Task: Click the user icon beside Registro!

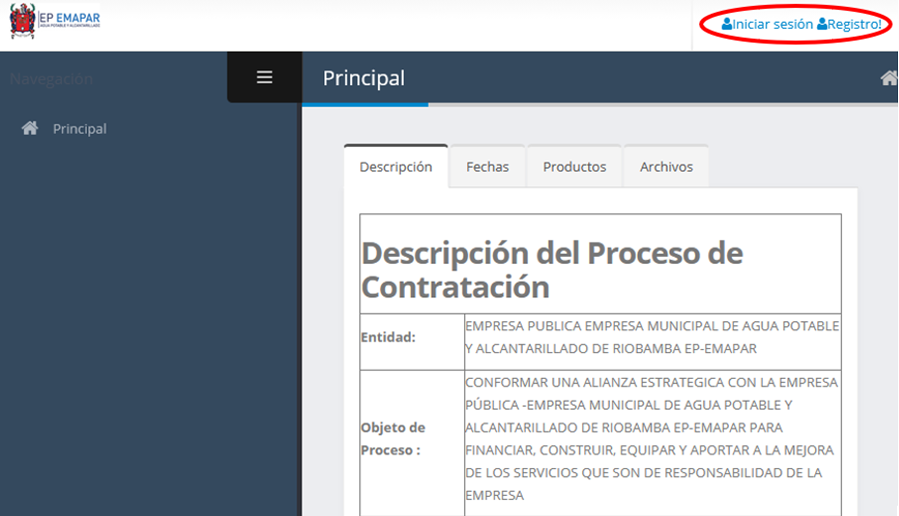Action: 822,24
